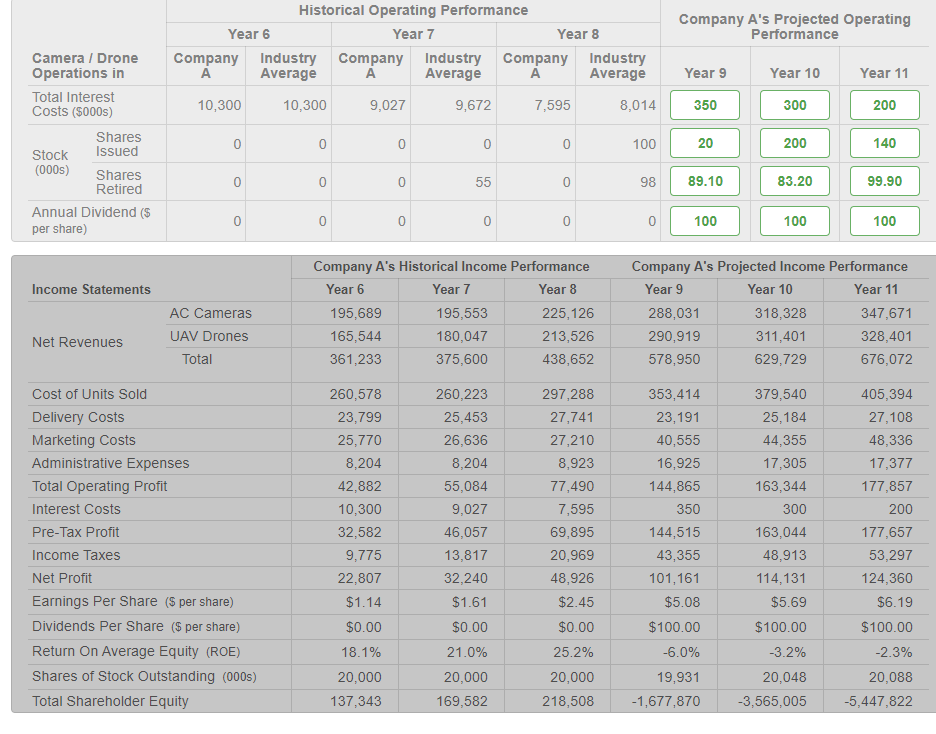Edit Year 11 Shares Retired field 99.90
This screenshot has width=936, height=734.
885,181
